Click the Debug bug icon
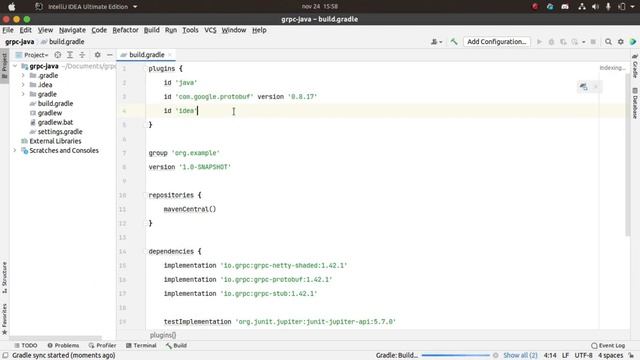 click(x=551, y=42)
